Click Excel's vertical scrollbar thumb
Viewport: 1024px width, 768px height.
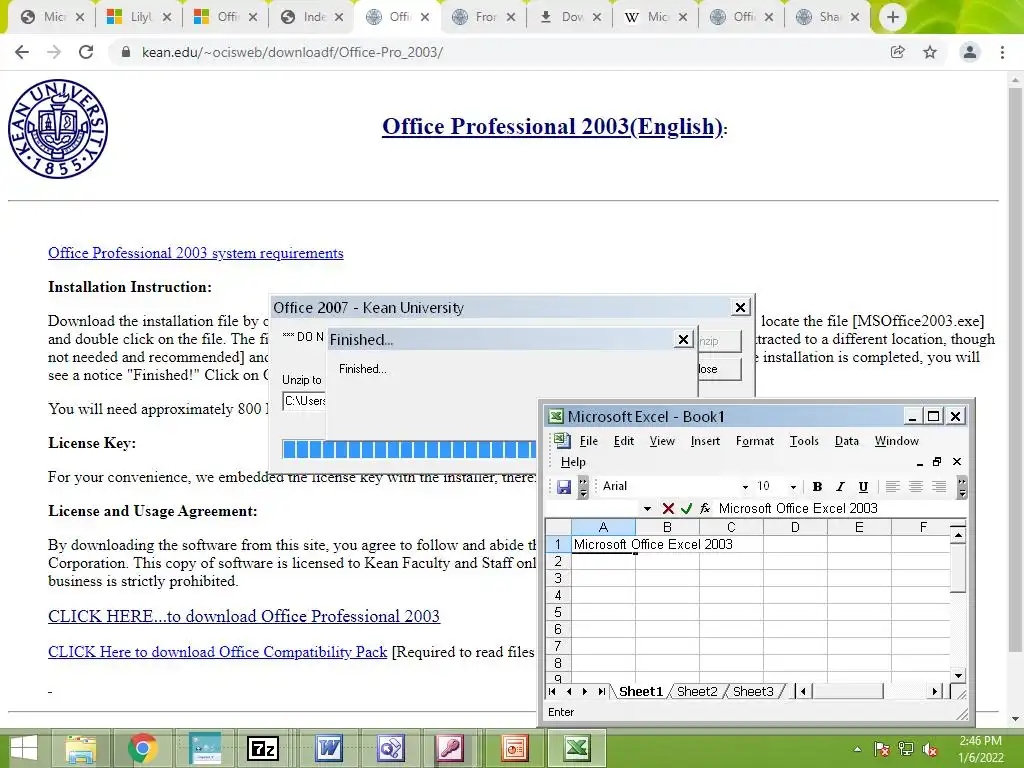(957, 569)
